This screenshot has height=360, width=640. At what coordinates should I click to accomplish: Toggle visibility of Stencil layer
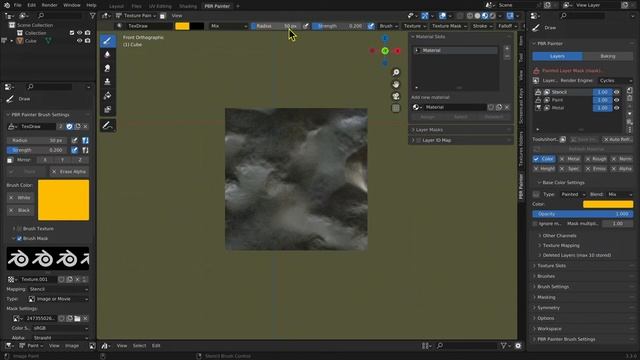coord(617,92)
